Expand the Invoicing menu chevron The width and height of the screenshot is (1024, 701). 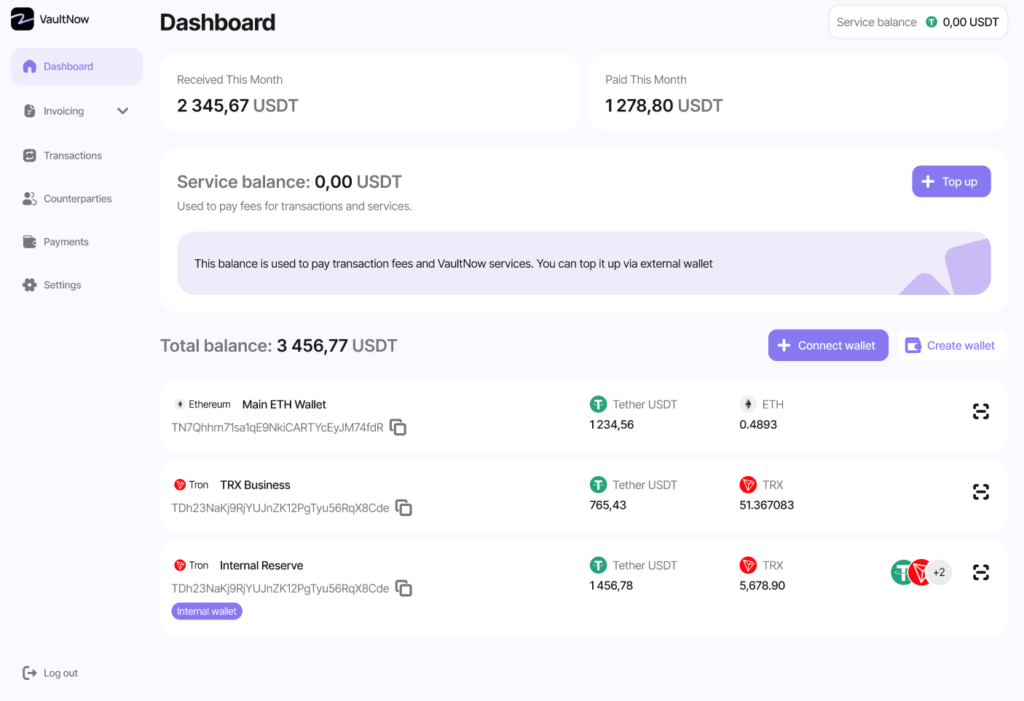[123, 111]
